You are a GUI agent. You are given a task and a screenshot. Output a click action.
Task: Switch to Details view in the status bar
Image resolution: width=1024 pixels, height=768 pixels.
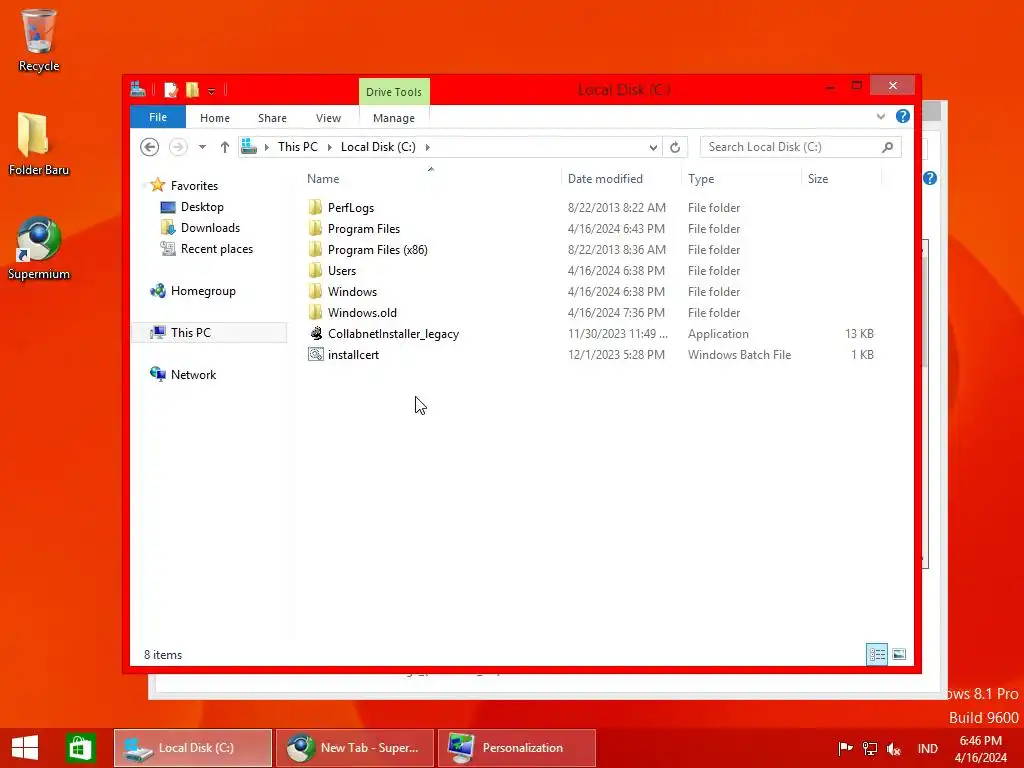click(x=877, y=654)
